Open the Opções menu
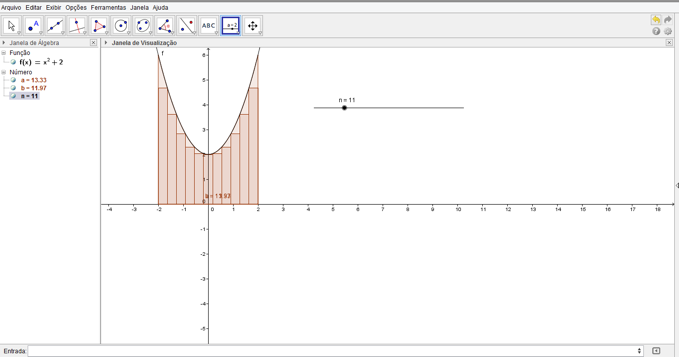The width and height of the screenshot is (679, 362). pos(76,7)
